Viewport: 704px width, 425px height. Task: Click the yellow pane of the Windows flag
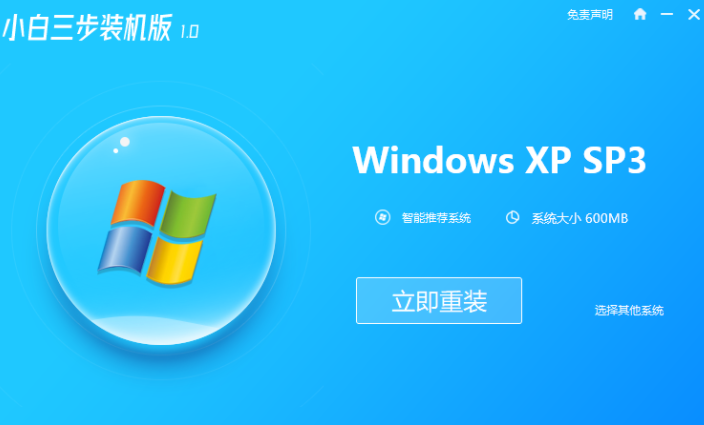pyautogui.click(x=174, y=262)
